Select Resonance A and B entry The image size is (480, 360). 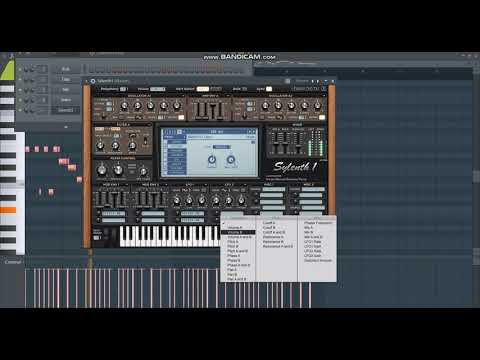[x=278, y=246]
